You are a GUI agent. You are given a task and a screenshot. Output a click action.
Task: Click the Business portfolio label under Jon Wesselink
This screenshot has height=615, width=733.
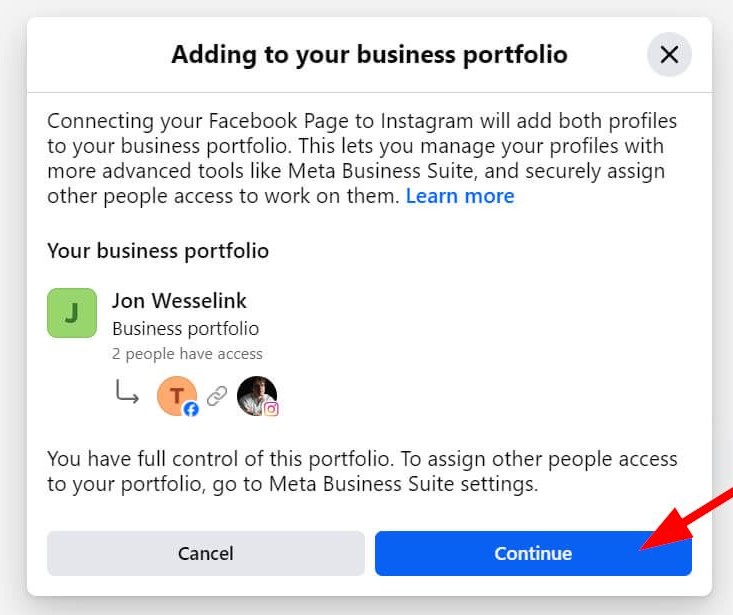[185, 328]
